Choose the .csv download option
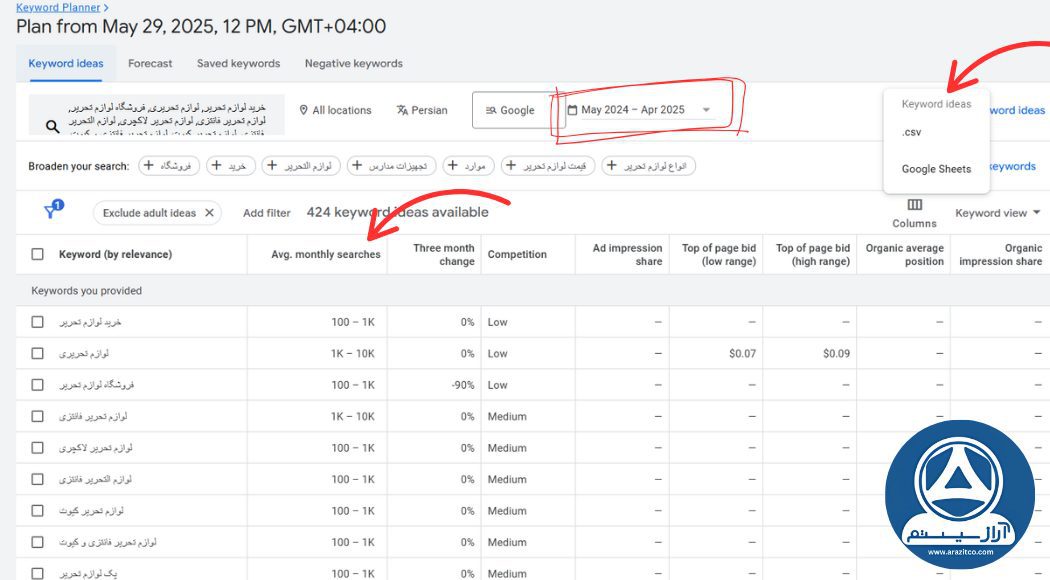This screenshot has width=1050, height=580. pyautogui.click(x=911, y=132)
